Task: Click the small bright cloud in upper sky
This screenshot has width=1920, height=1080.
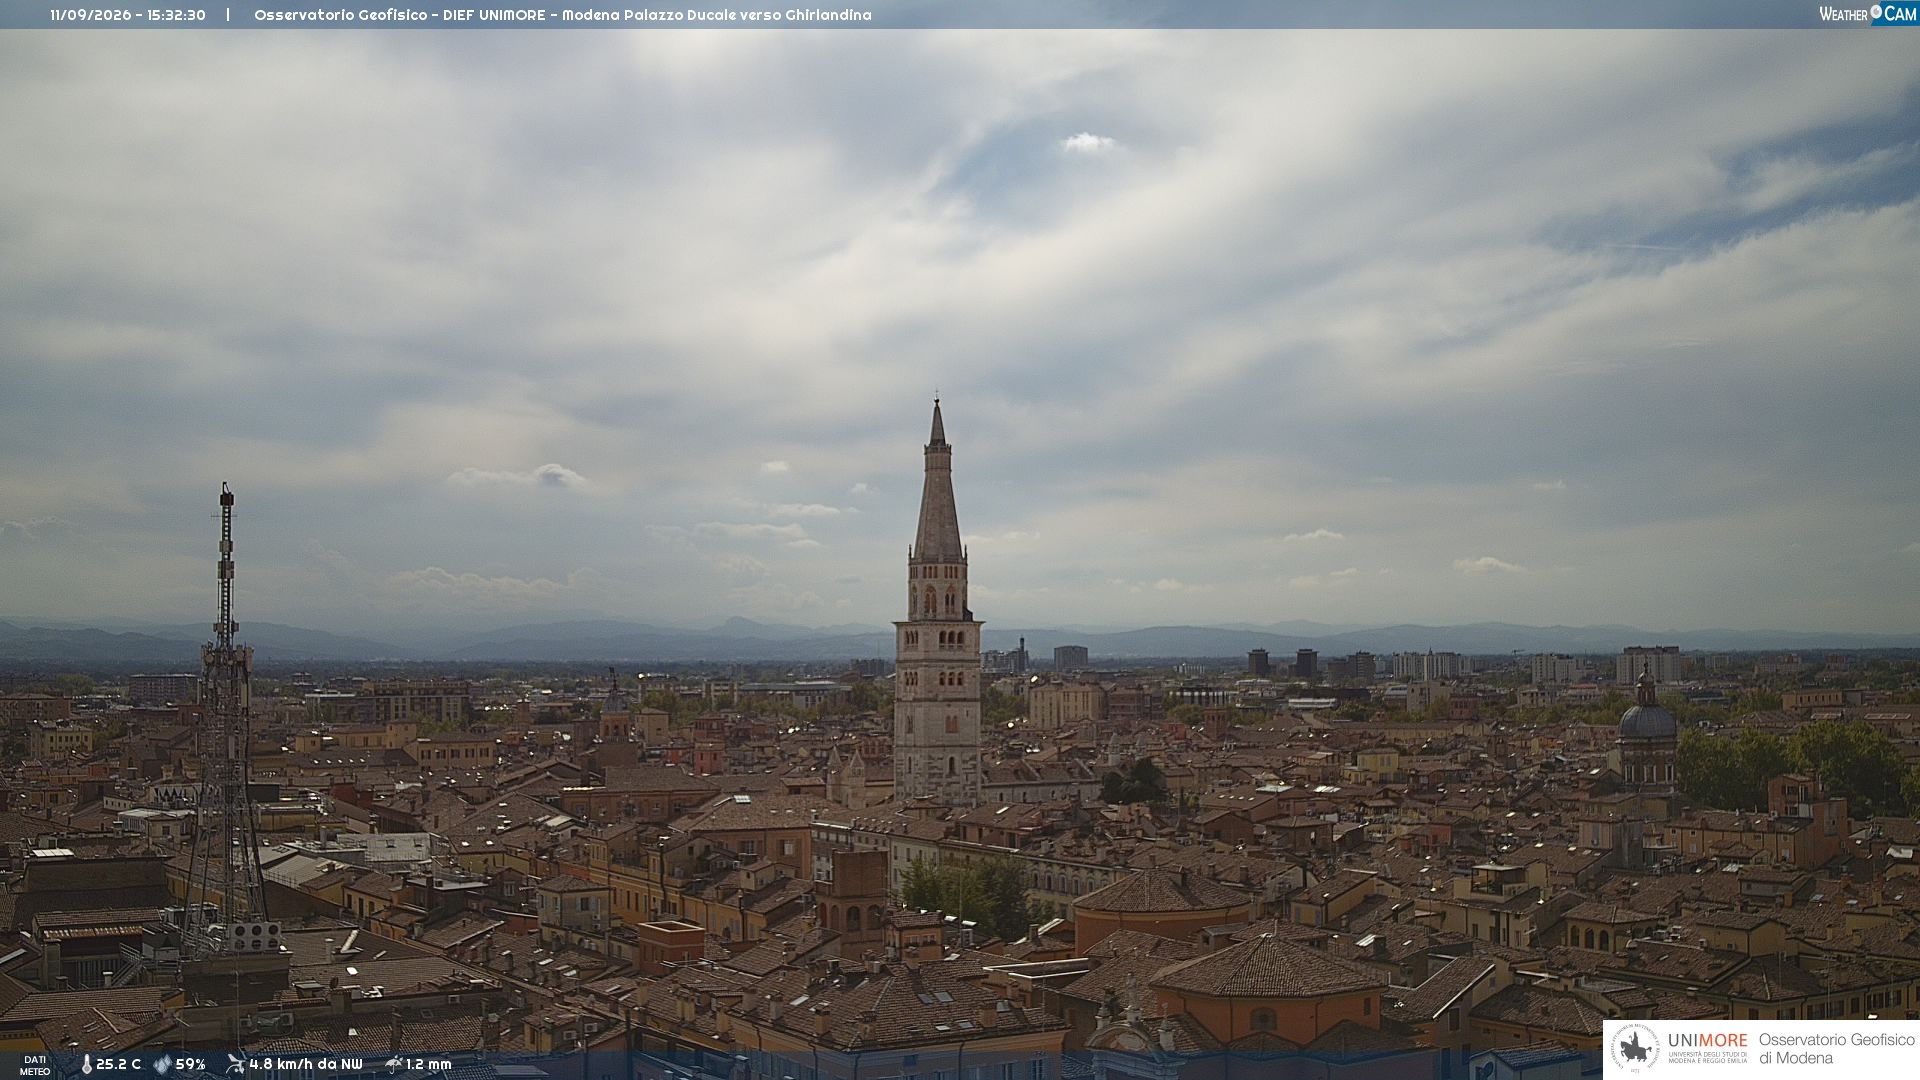Action: pos(1088,142)
